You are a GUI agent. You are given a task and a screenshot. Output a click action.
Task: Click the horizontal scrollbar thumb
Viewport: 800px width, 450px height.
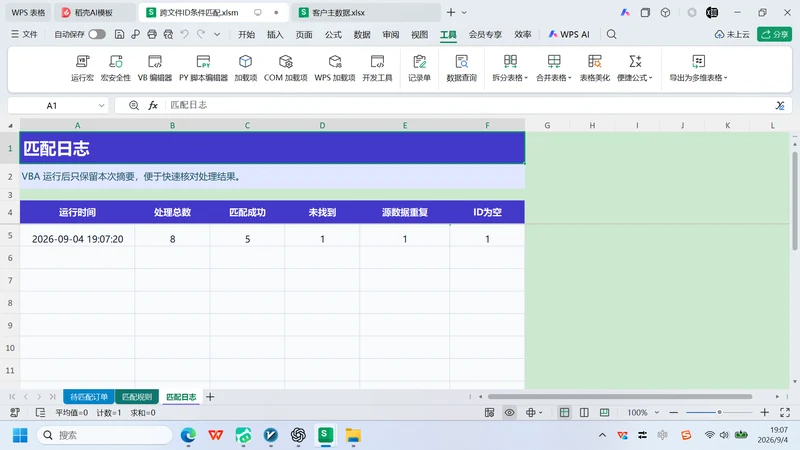620,396
